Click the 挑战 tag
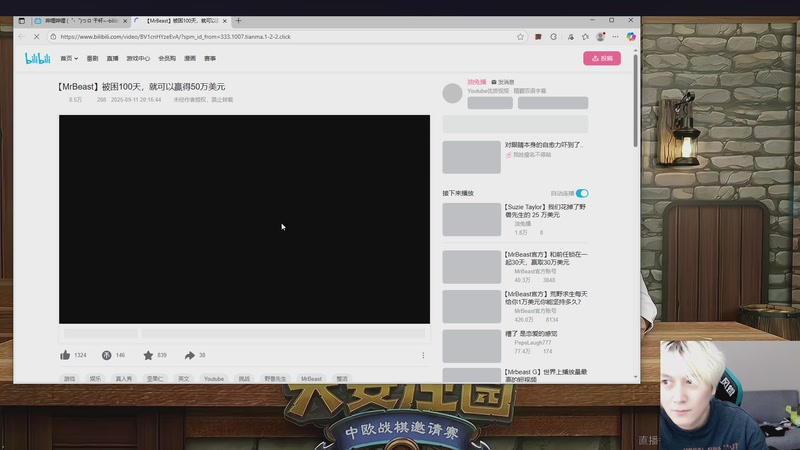Image resolution: width=800 pixels, height=450 pixels. [244, 379]
